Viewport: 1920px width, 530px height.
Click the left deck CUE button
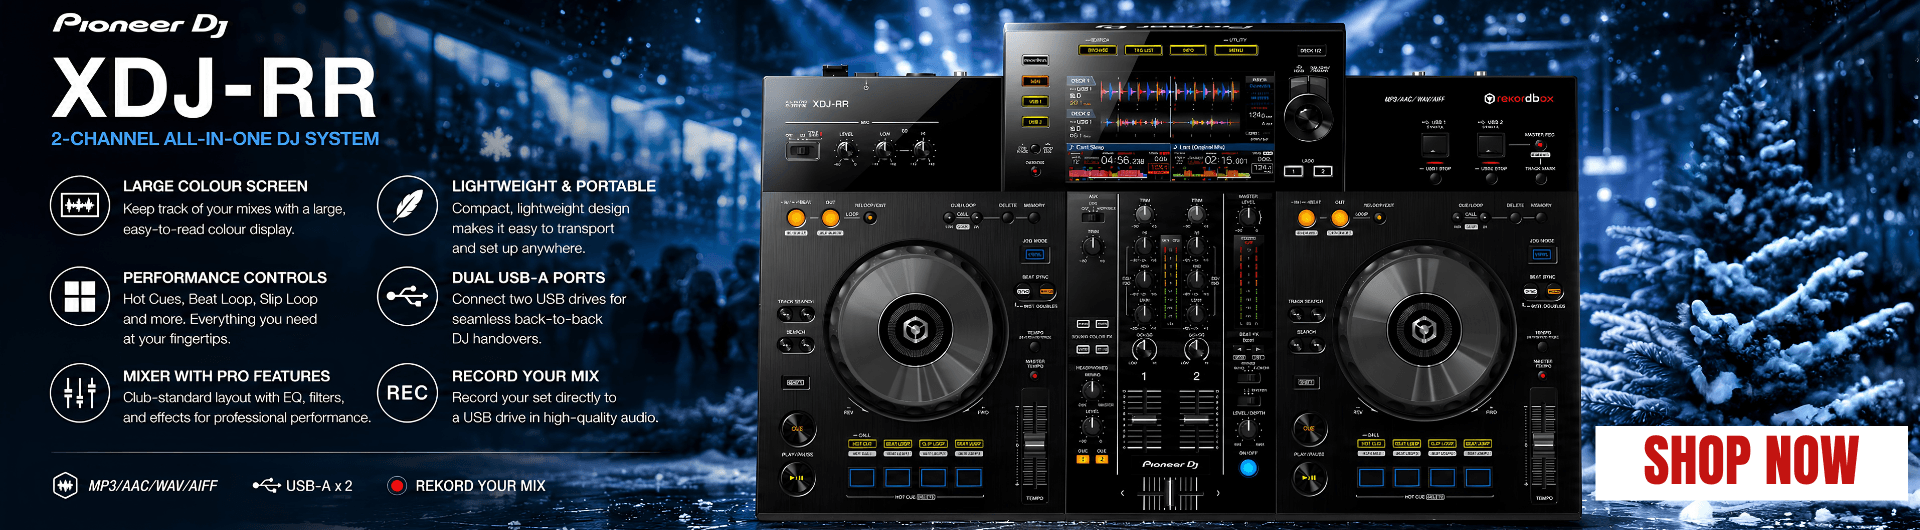click(x=797, y=428)
